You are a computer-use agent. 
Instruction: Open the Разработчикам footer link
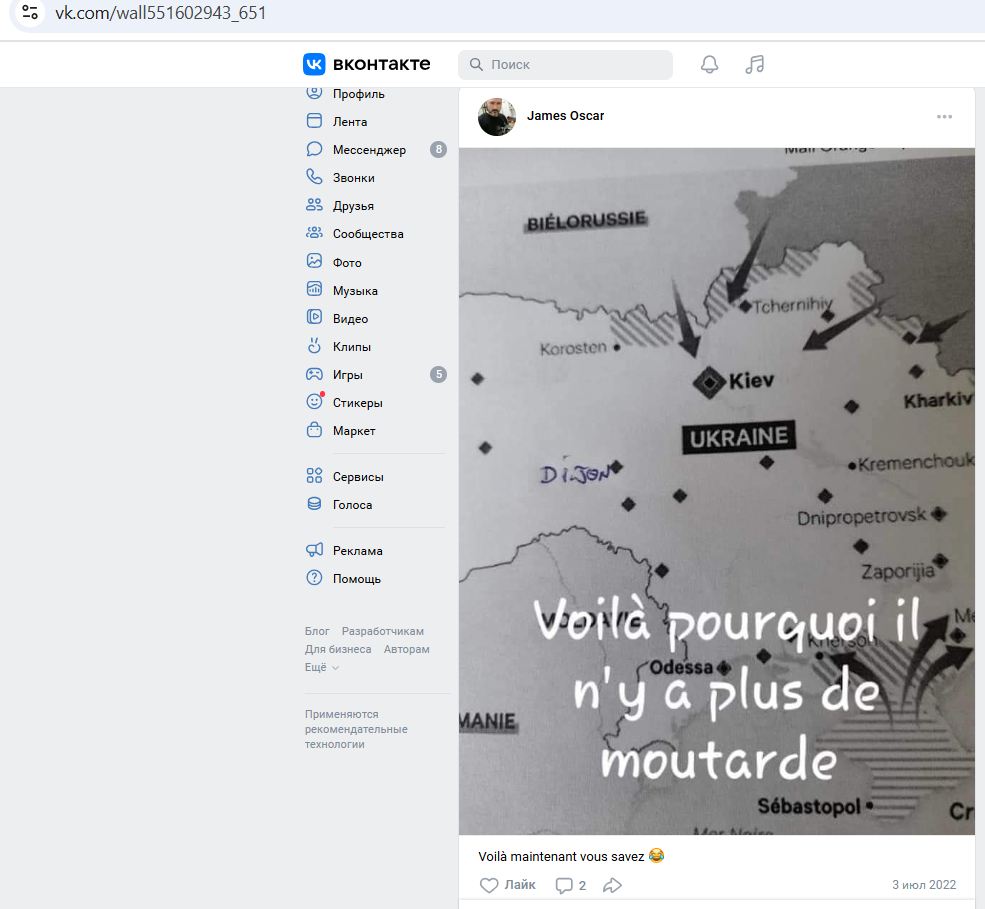click(x=382, y=631)
